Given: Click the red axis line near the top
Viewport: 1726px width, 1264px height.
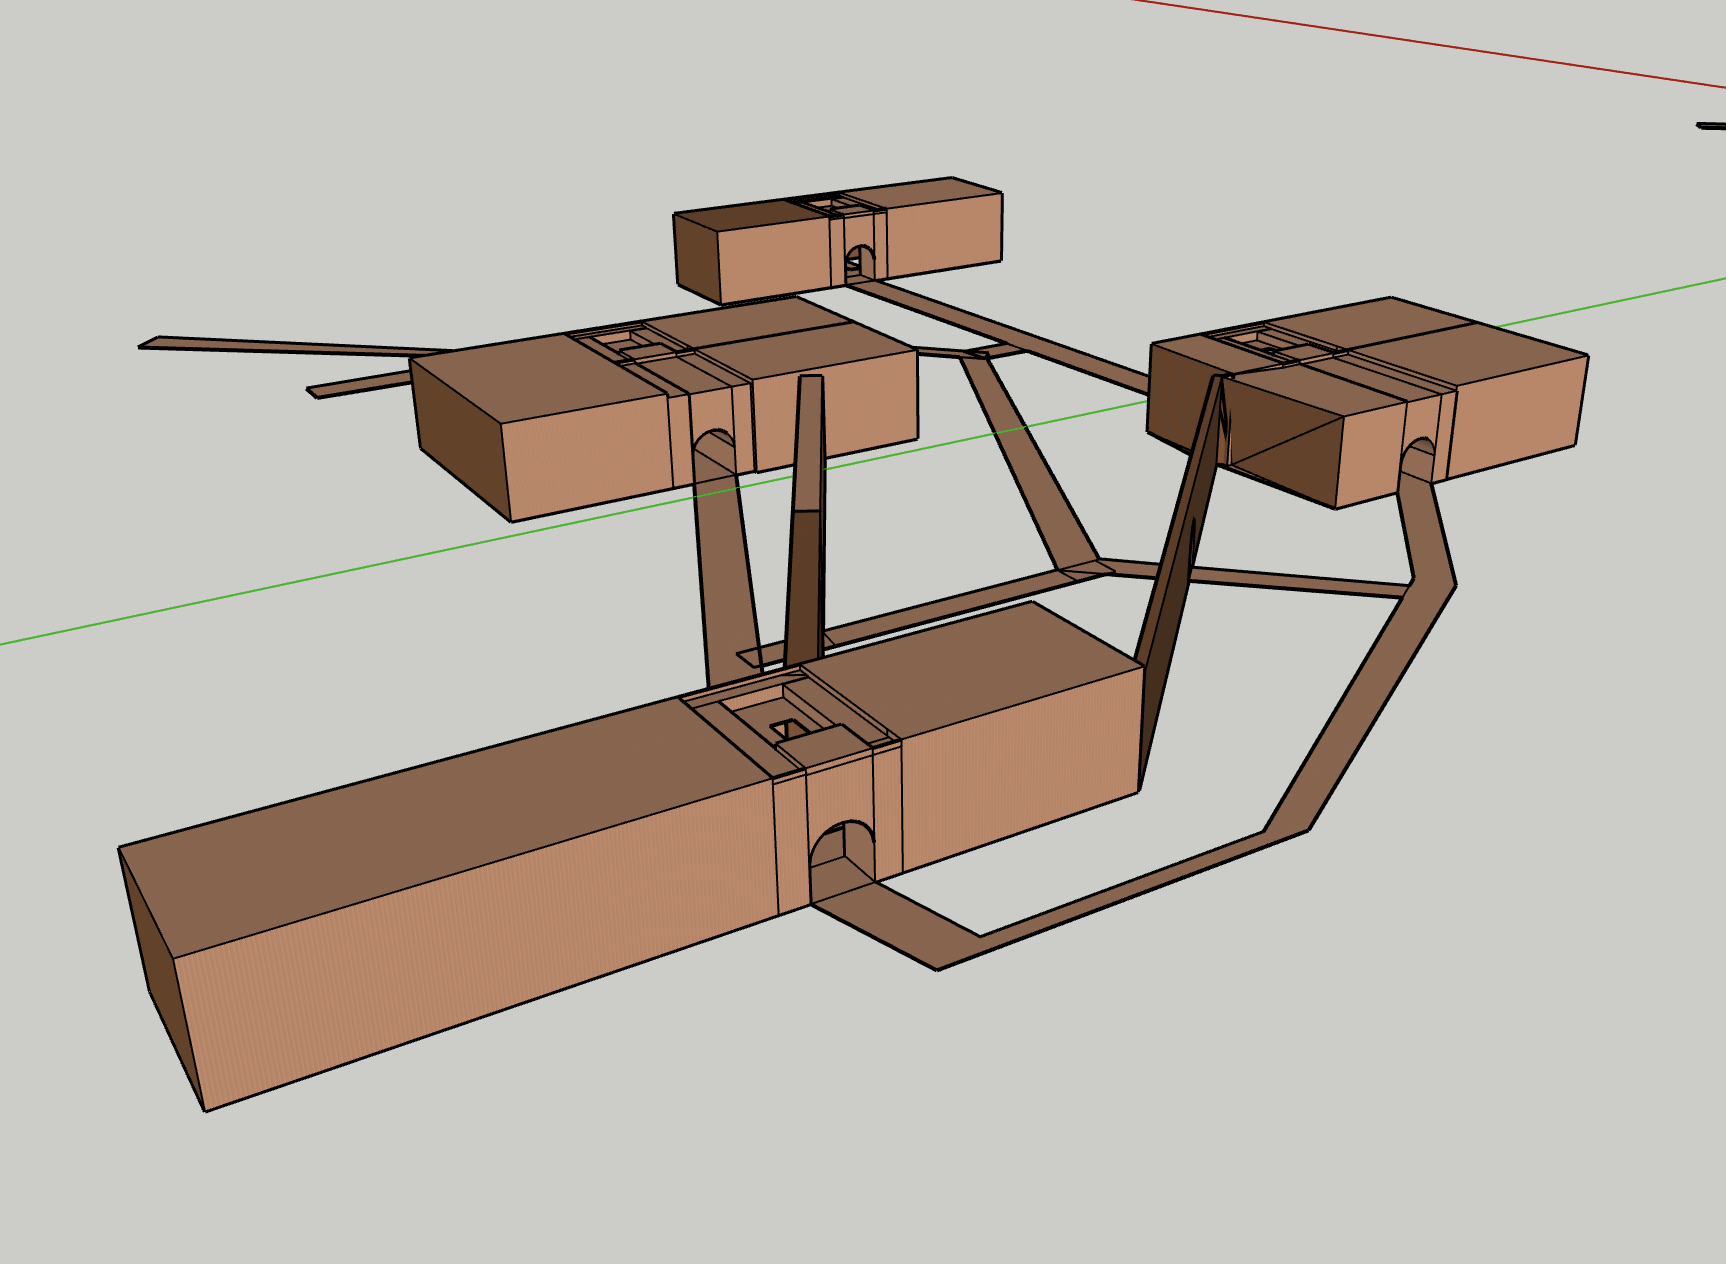Looking at the screenshot, I should click(1400, 40).
